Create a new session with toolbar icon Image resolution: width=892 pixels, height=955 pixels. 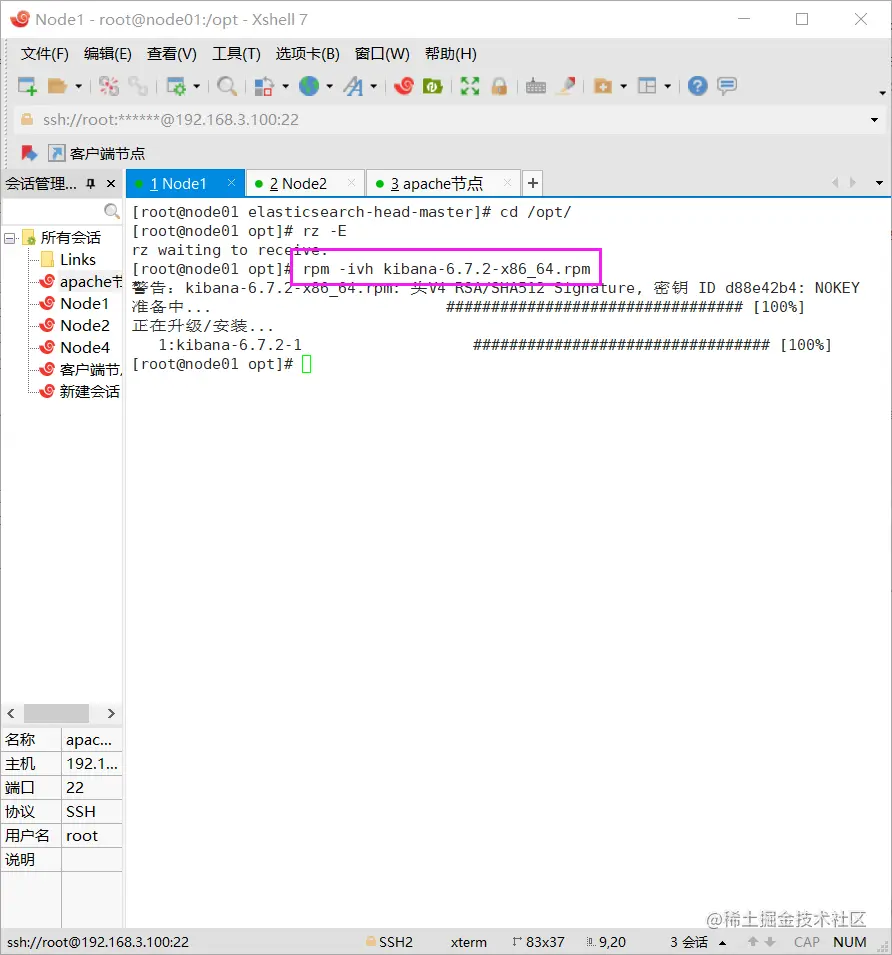(27, 86)
